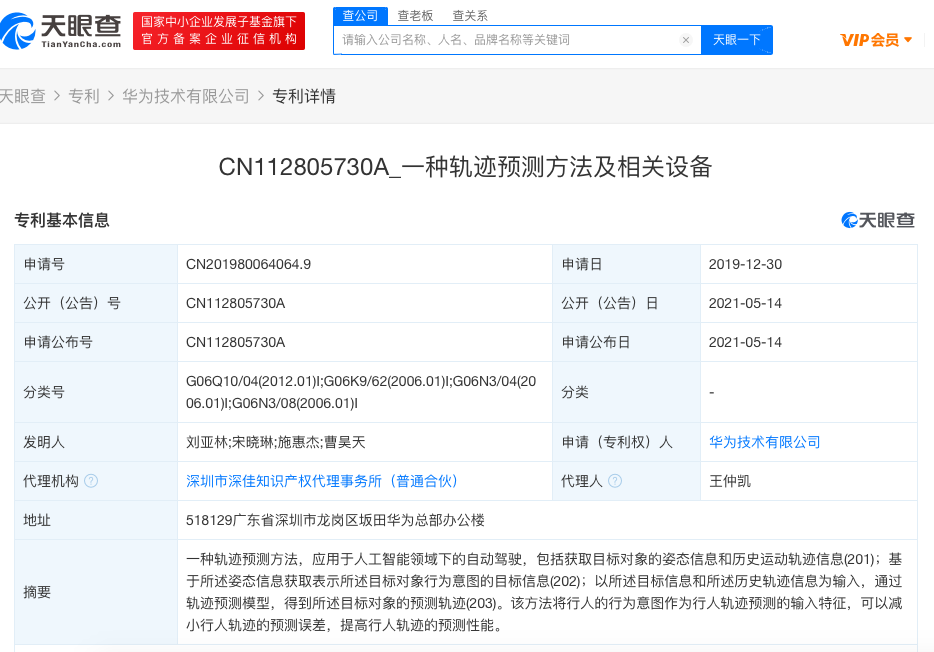Click the 发明人 label cell

96,442
